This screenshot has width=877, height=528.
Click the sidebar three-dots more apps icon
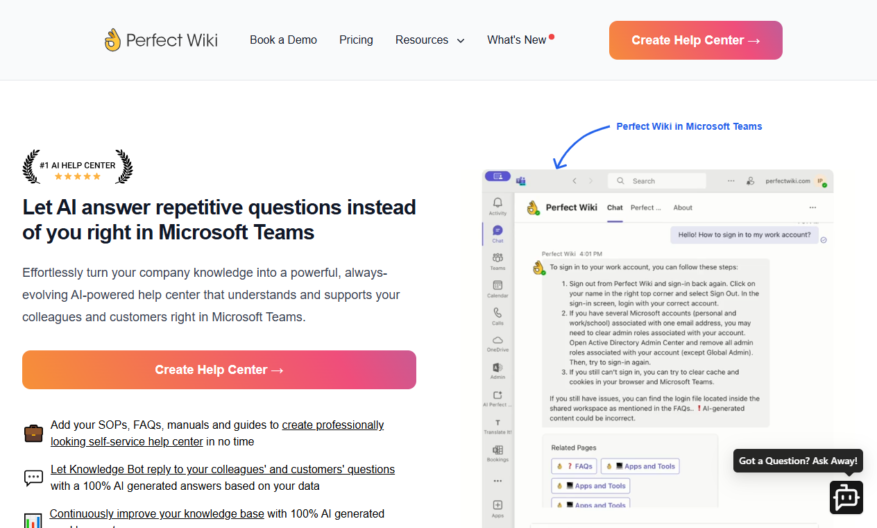point(497,480)
